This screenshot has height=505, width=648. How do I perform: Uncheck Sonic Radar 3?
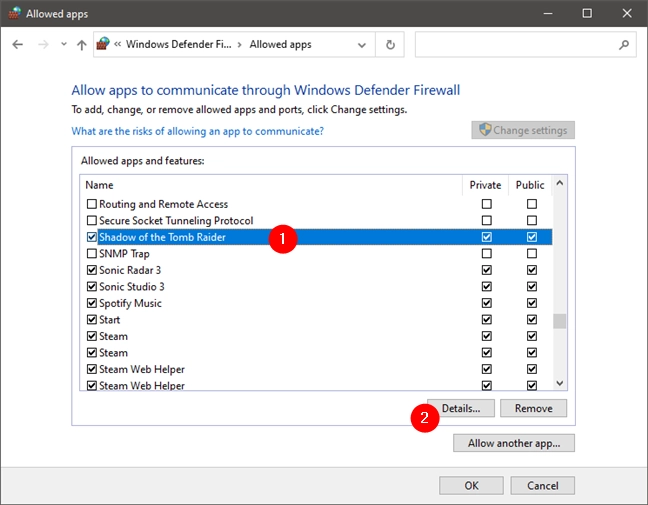click(x=92, y=270)
